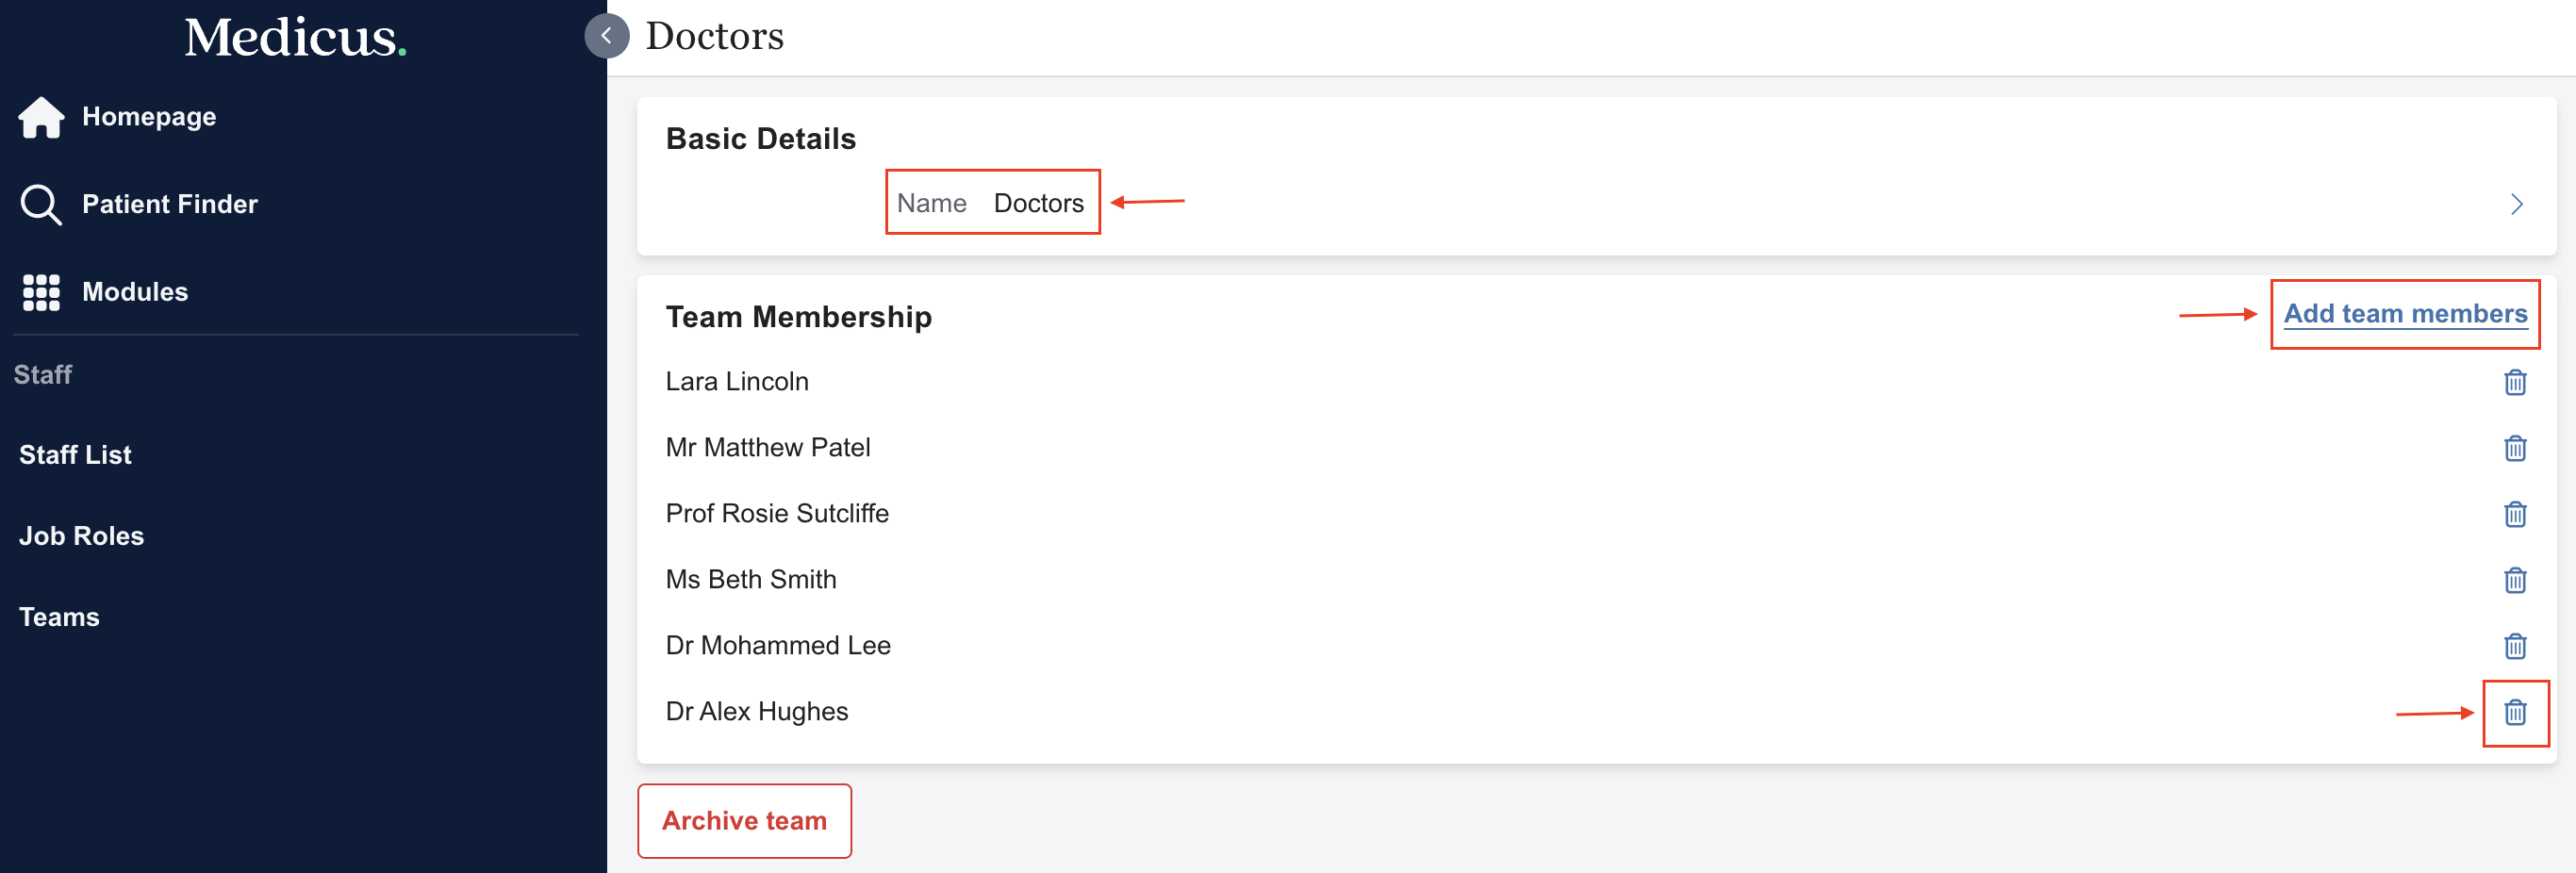Expand Basic Details with right chevron
Image resolution: width=2576 pixels, height=873 pixels.
(2516, 205)
